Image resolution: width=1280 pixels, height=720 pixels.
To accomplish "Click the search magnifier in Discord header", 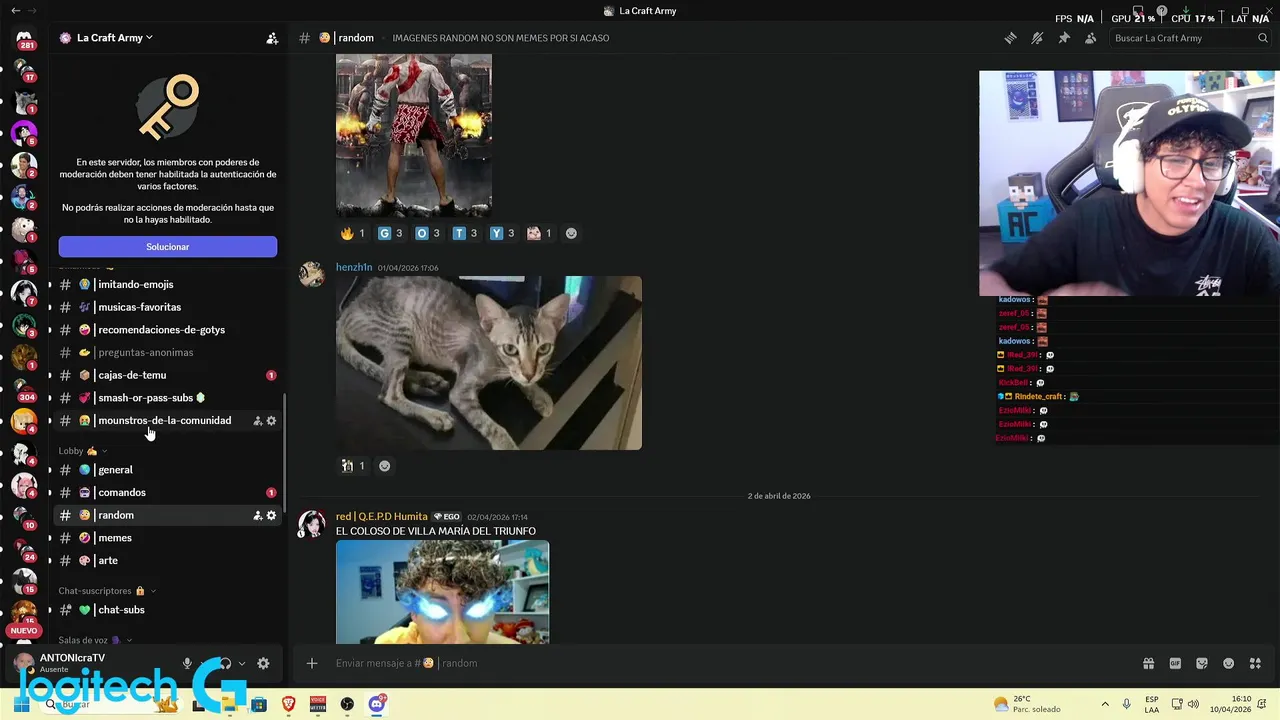I will (1263, 38).
